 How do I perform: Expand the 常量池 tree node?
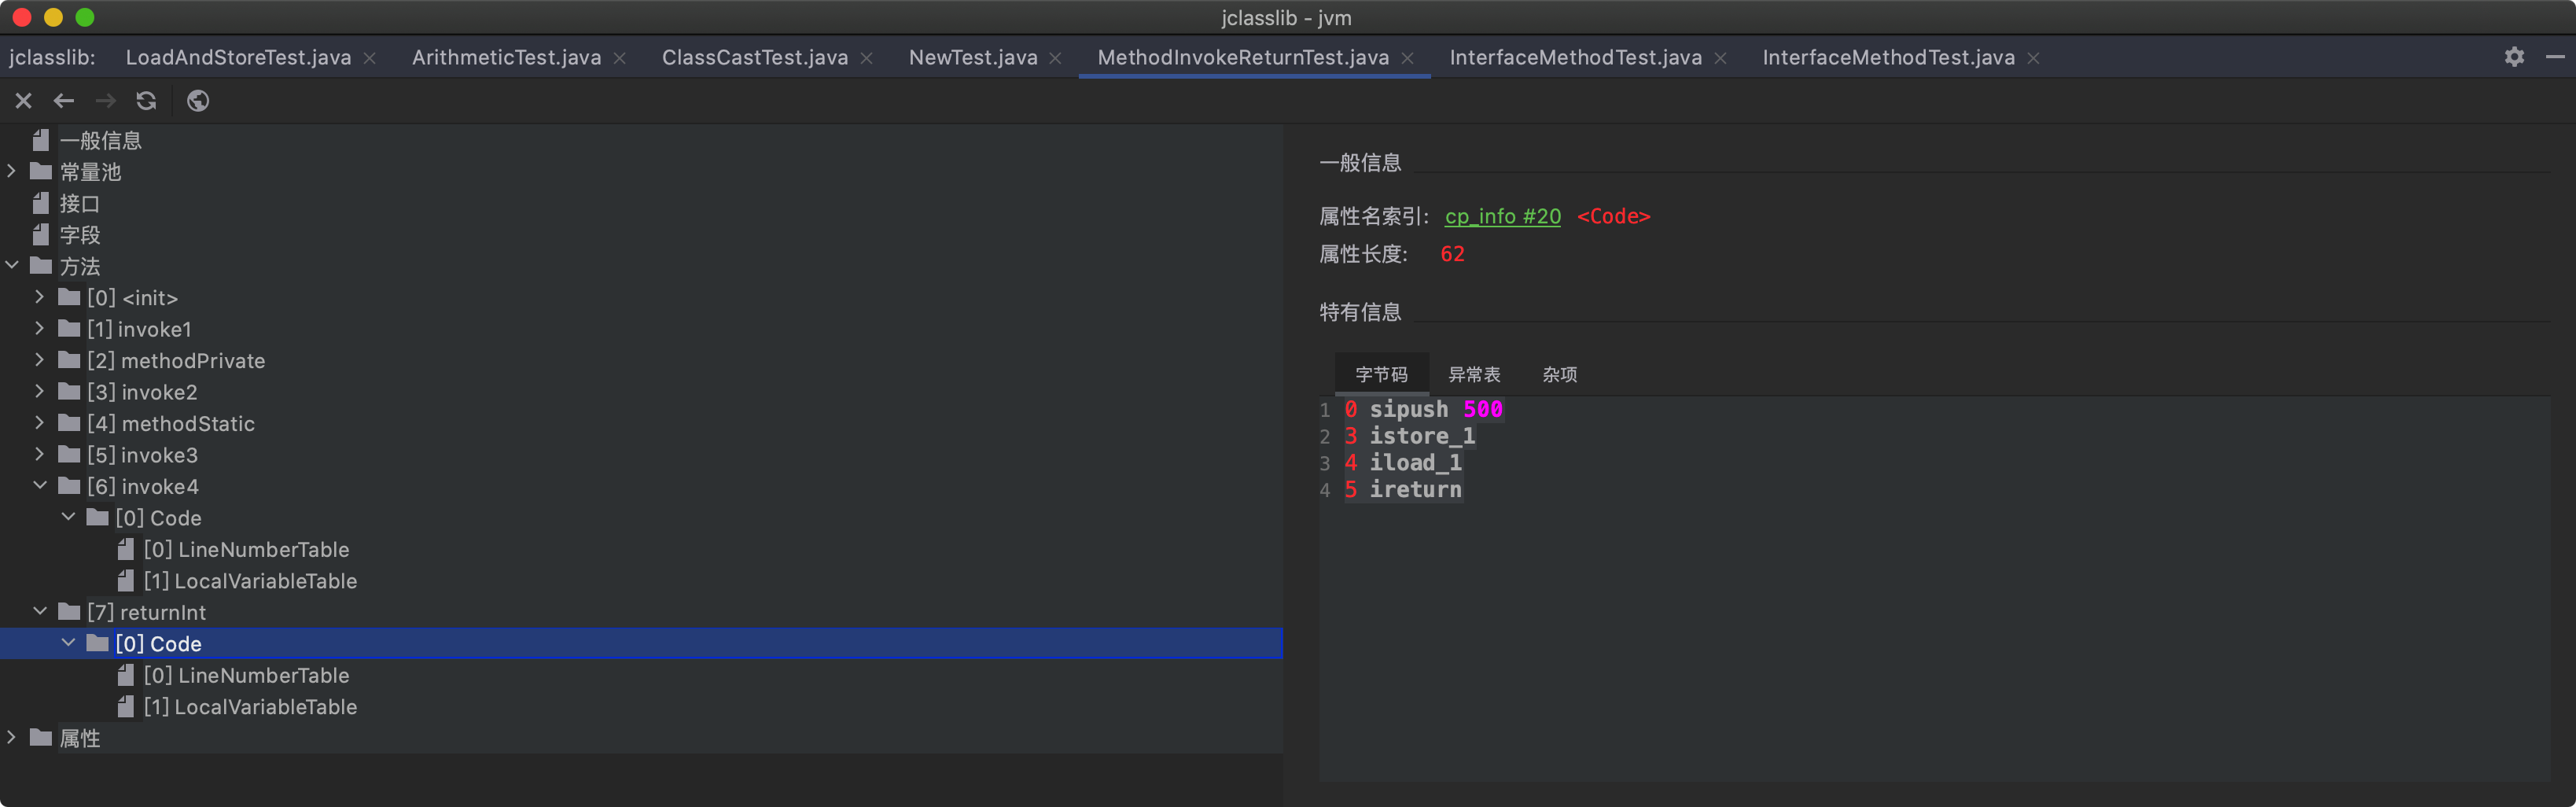[x=12, y=172]
